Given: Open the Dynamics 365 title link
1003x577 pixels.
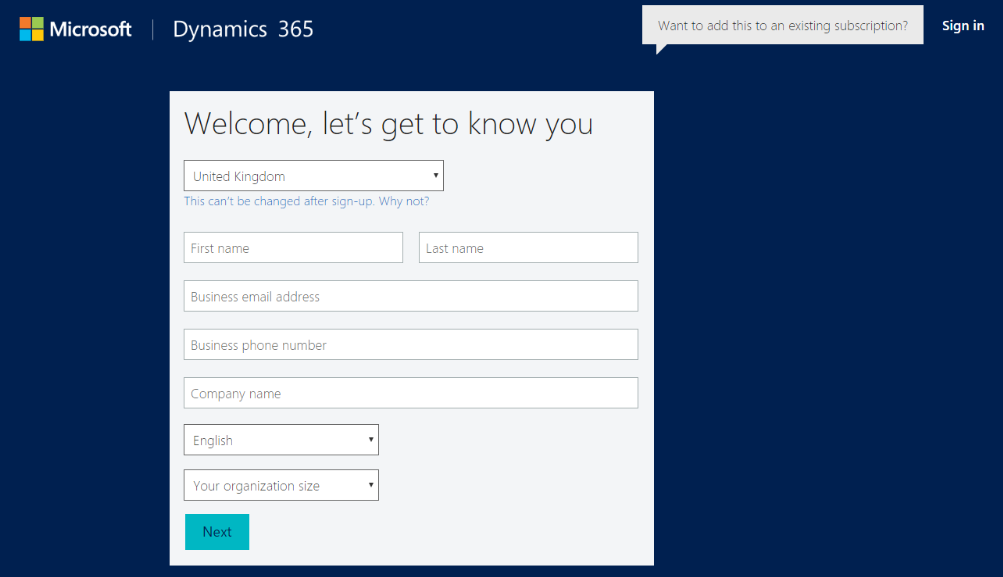Looking at the screenshot, I should tap(243, 29).
